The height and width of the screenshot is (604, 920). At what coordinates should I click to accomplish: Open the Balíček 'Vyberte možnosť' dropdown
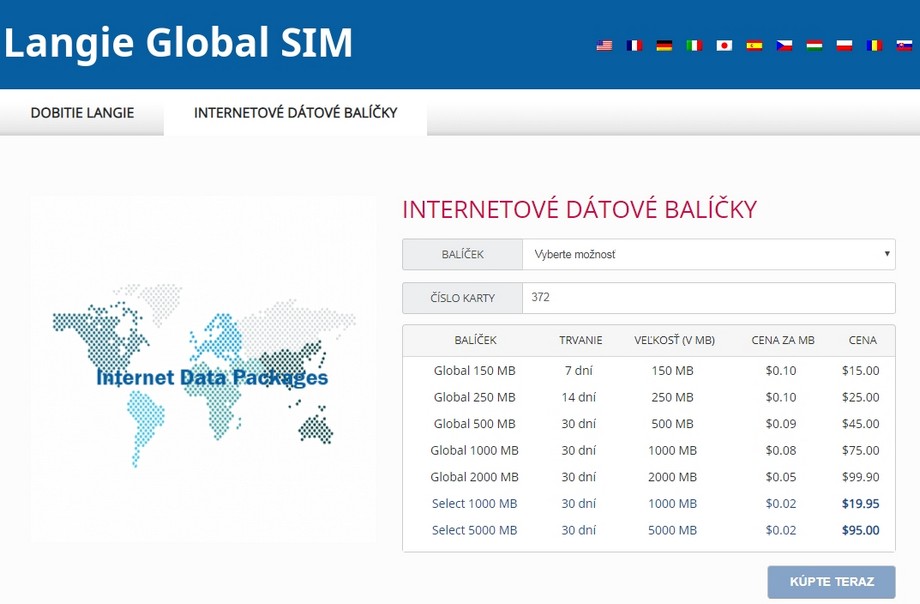[x=708, y=254]
